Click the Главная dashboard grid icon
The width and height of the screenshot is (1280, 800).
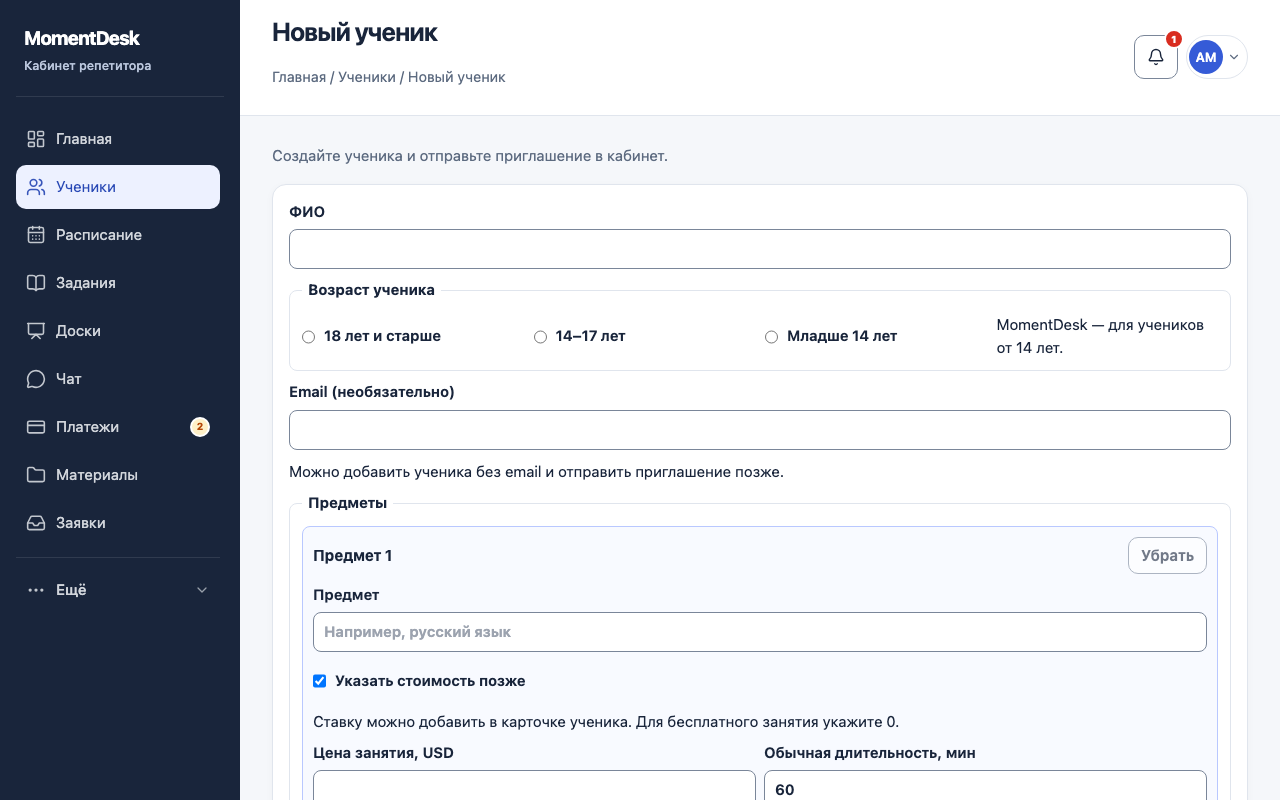36,139
